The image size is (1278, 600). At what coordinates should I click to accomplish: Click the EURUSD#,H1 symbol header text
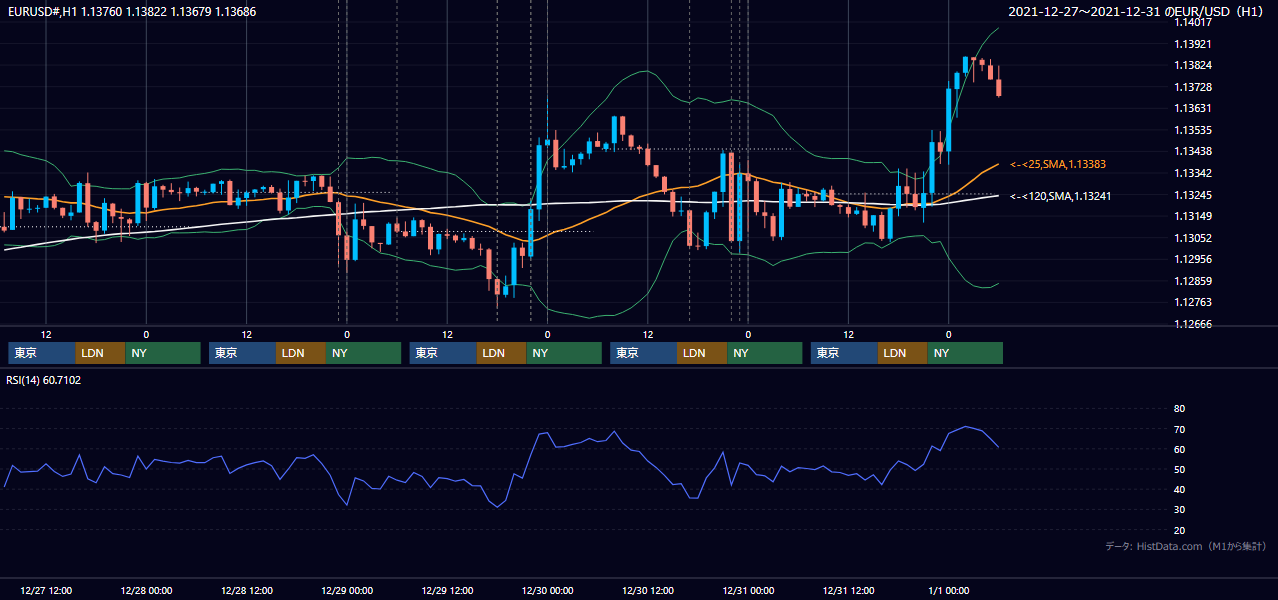point(131,12)
